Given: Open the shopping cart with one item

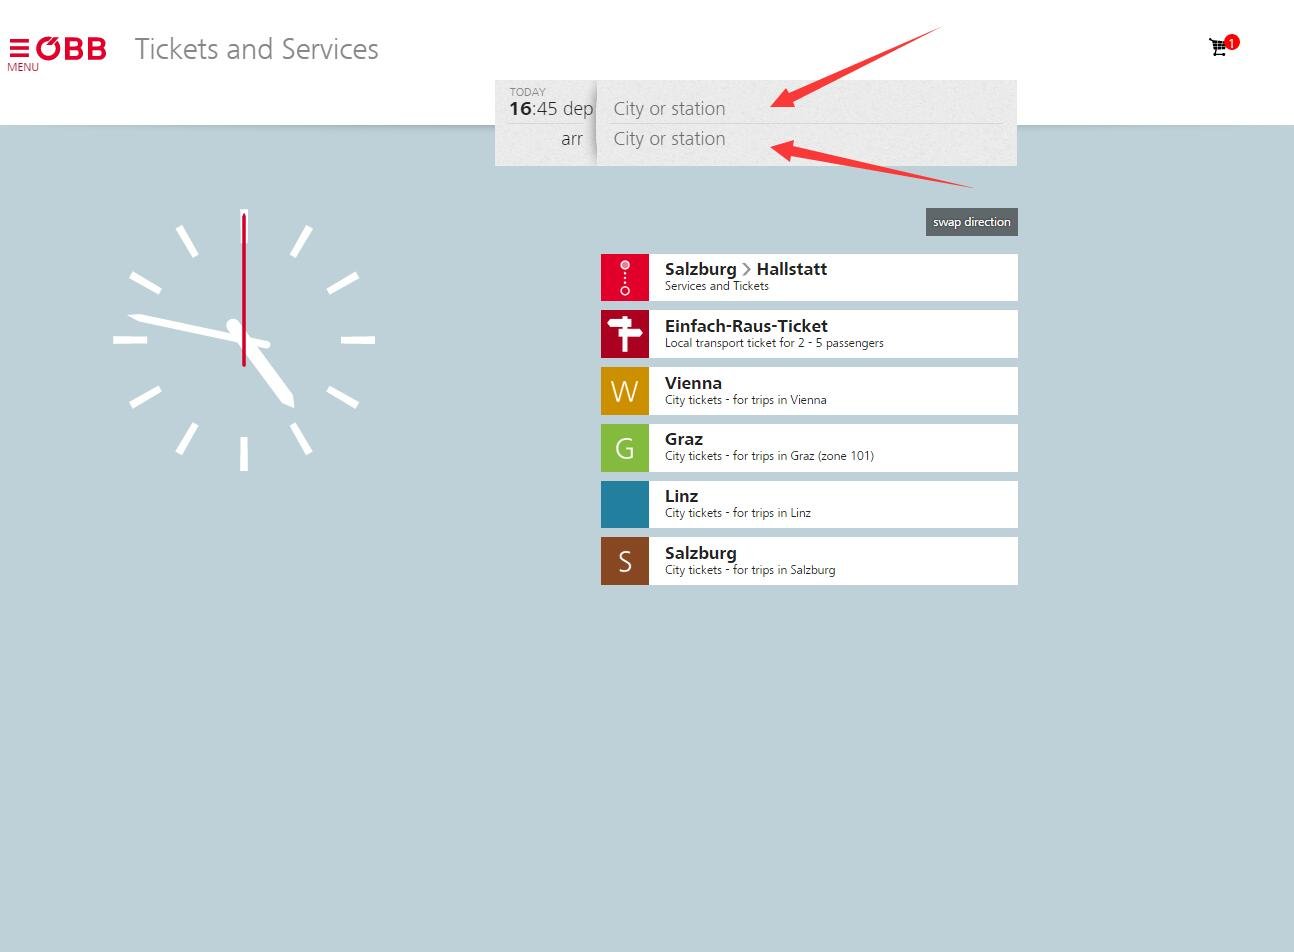Looking at the screenshot, I should click(1219, 47).
